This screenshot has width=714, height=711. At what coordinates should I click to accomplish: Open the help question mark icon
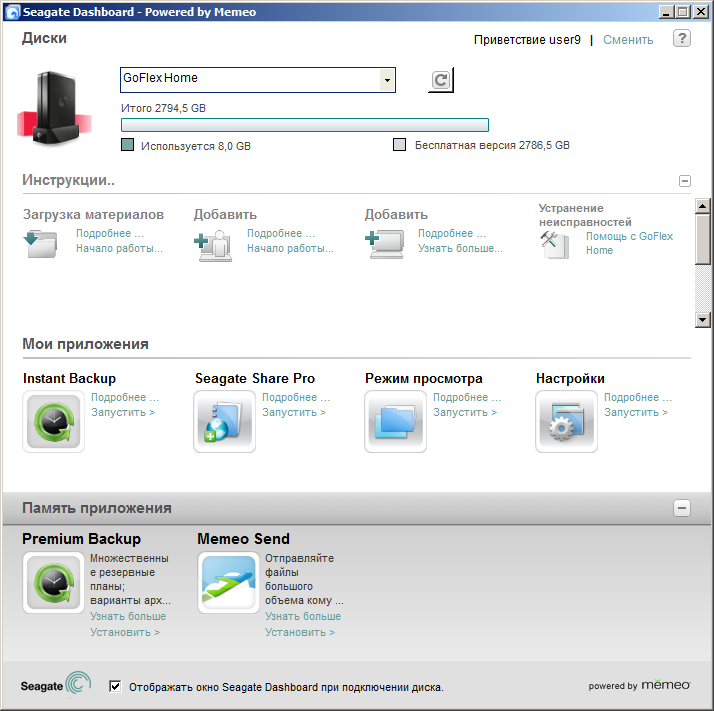682,38
